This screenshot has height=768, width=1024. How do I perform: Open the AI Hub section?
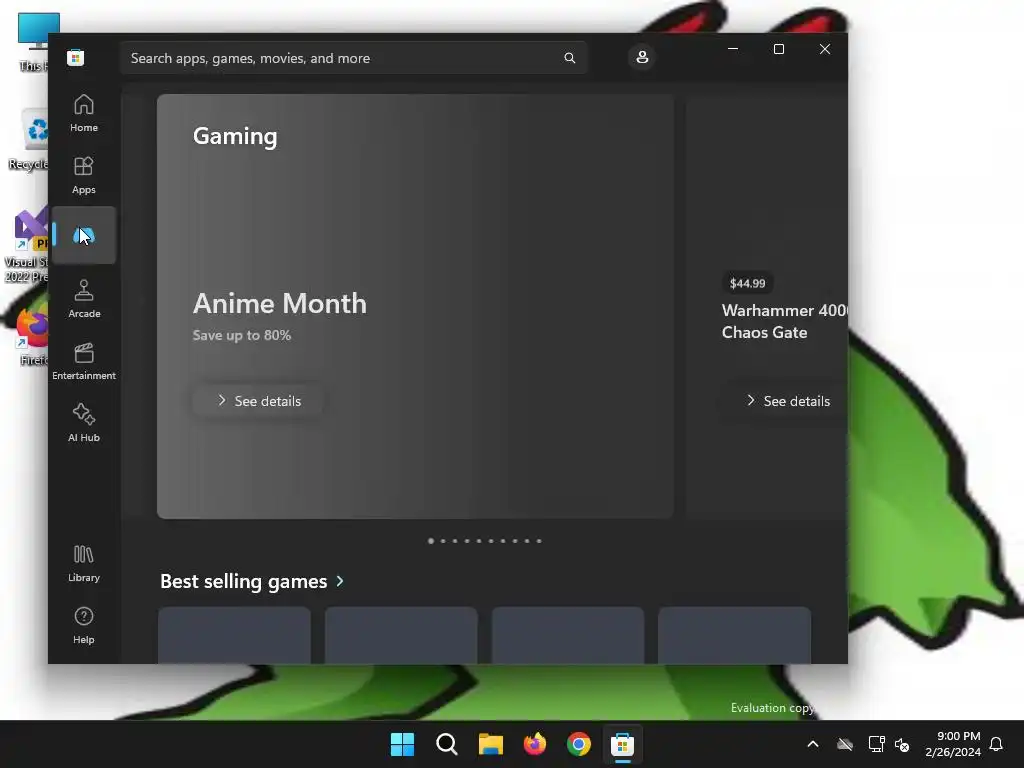[84, 423]
